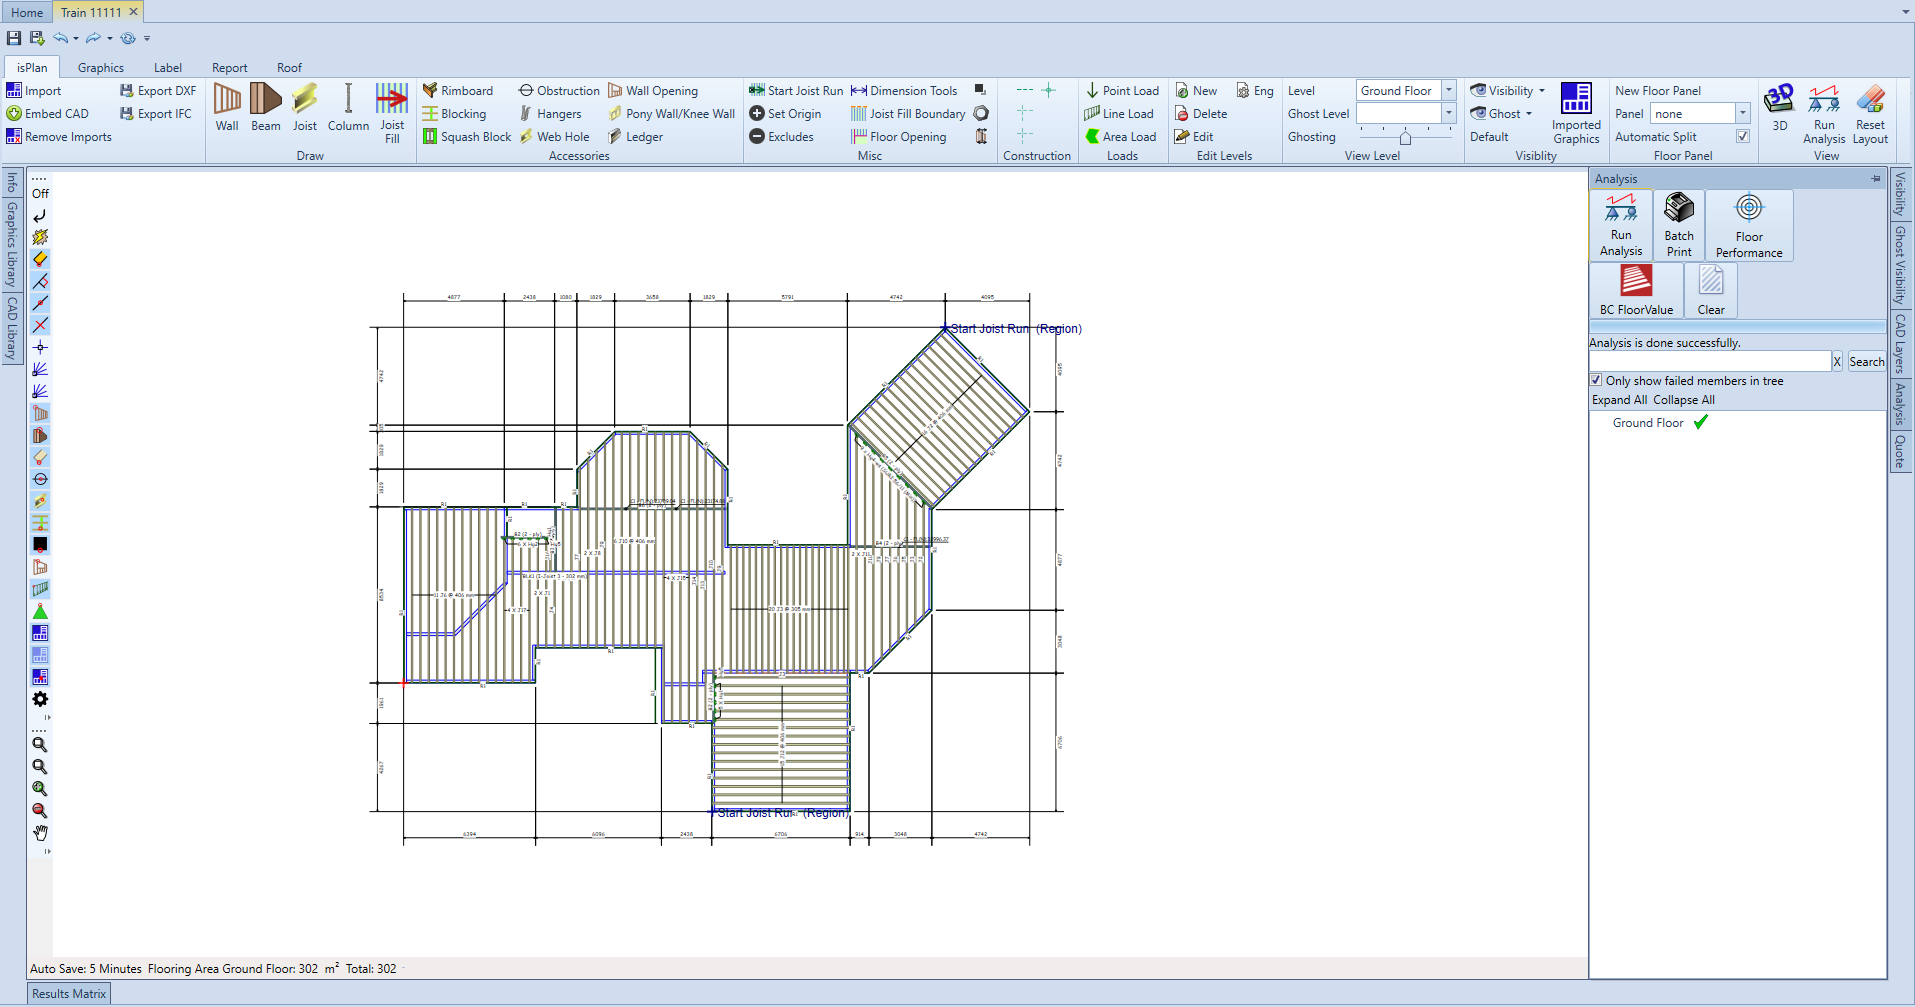Switch to the Label ribbon tab

168,67
